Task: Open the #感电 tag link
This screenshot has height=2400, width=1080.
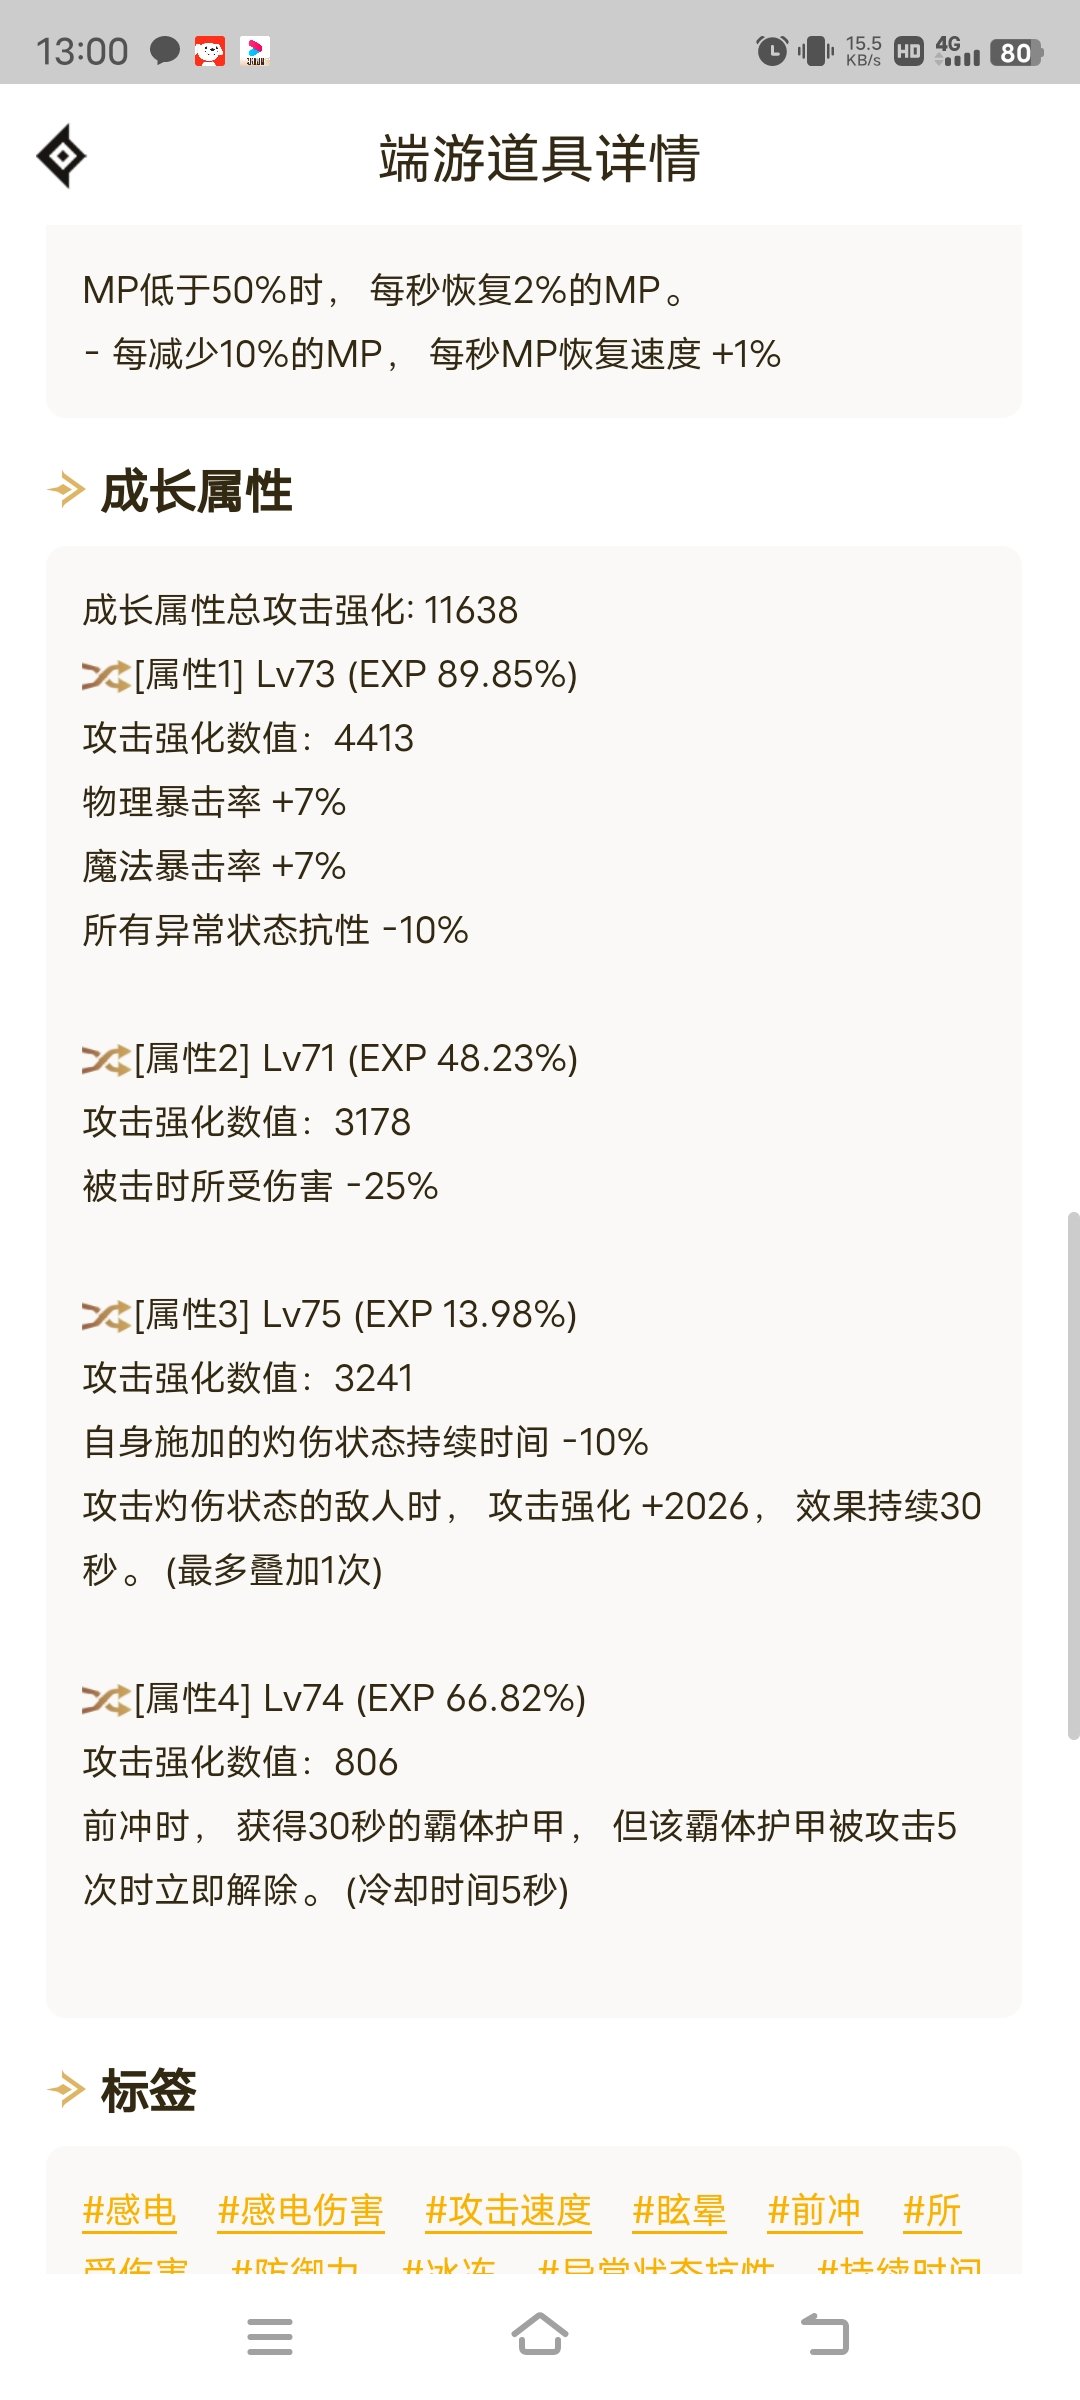Action: [x=130, y=2210]
